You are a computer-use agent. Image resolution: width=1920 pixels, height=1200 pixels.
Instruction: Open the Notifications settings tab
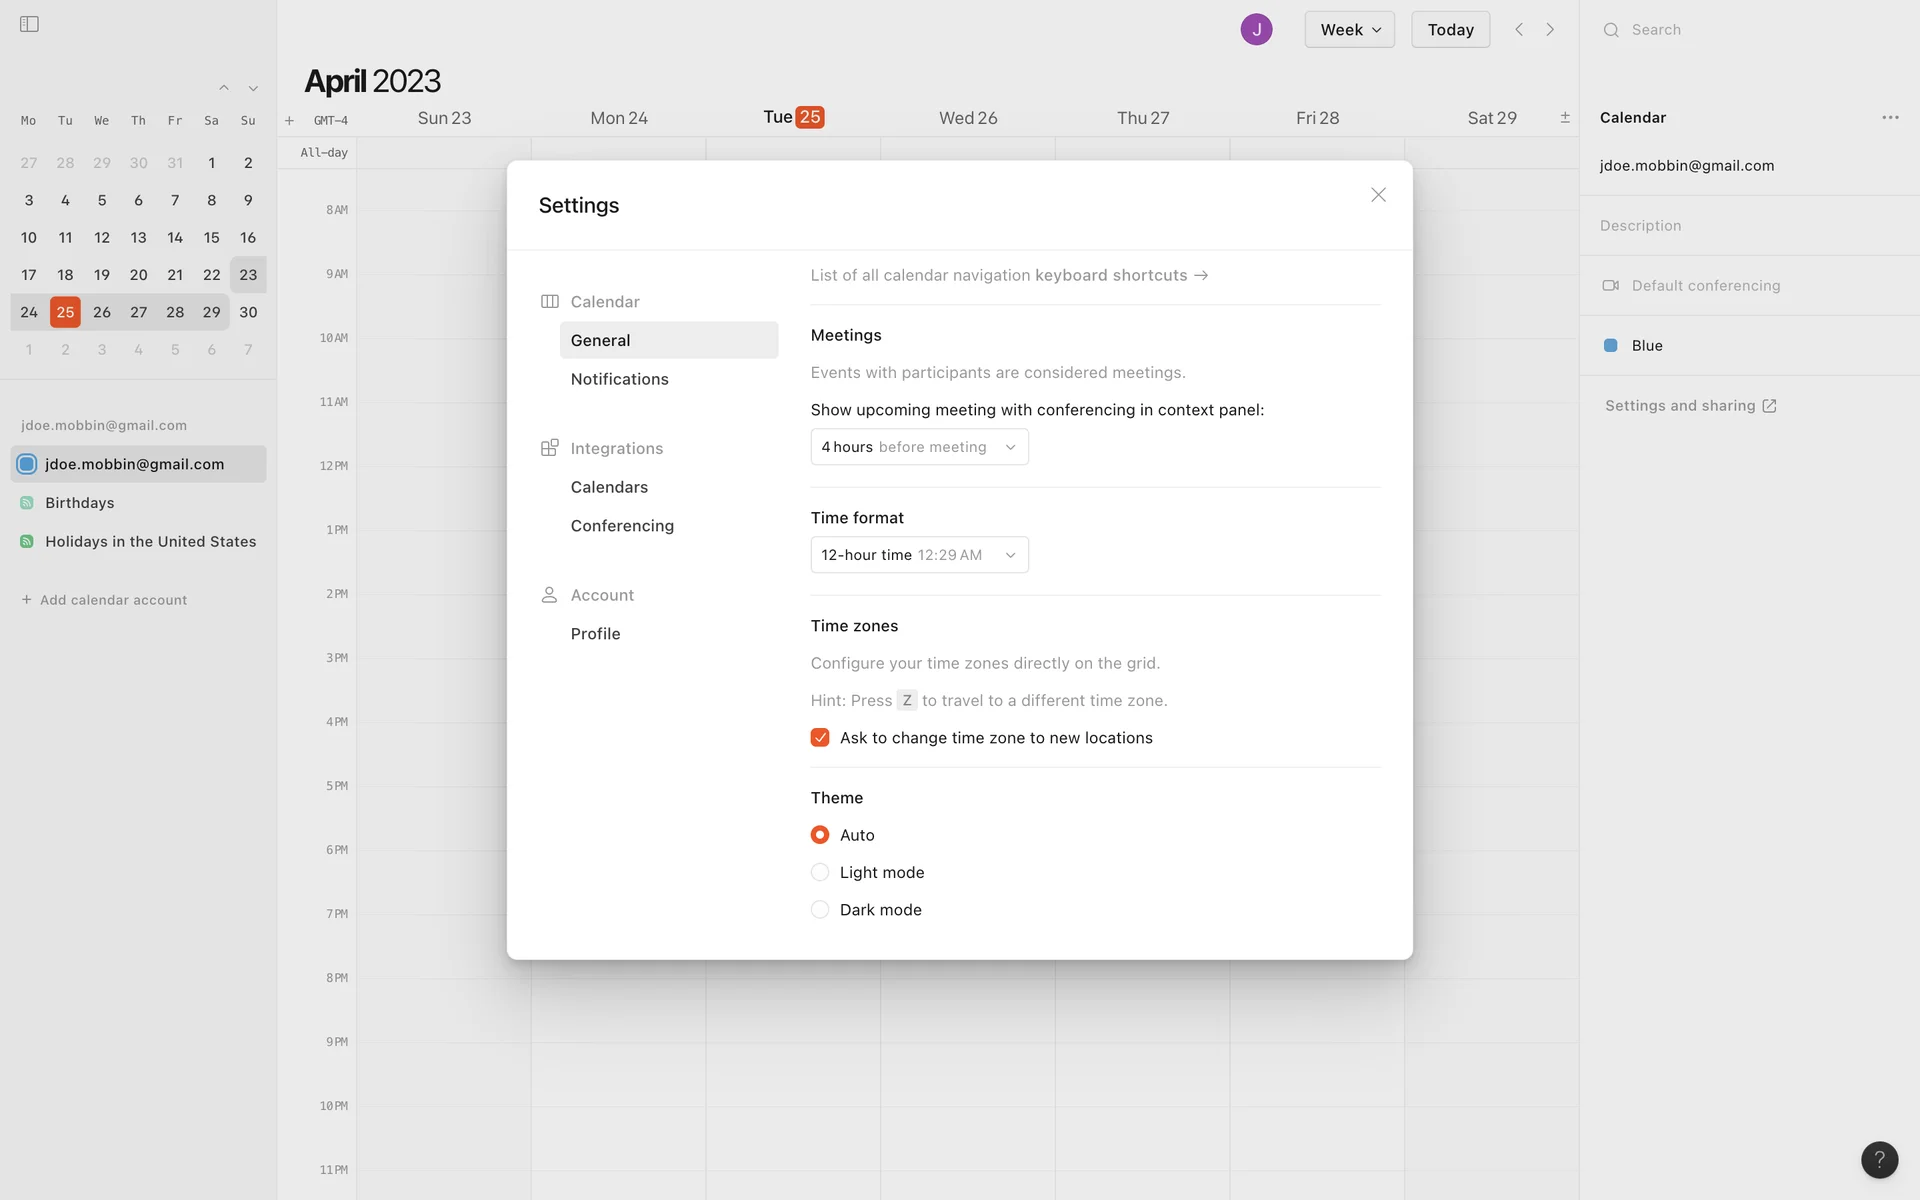point(619,379)
